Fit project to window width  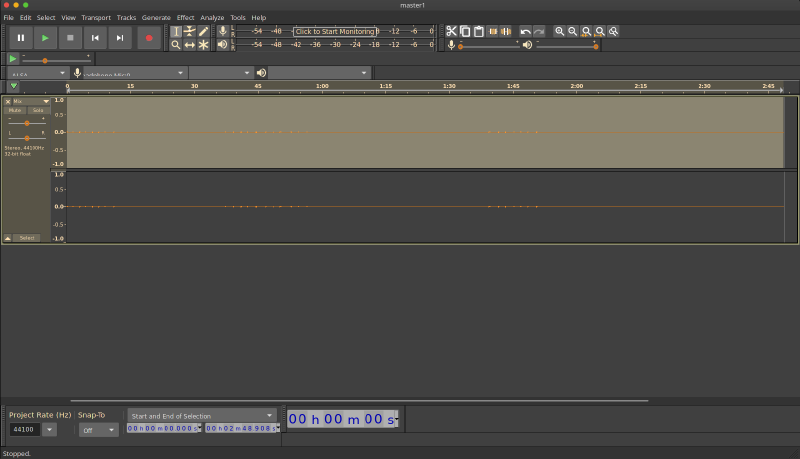(x=599, y=31)
